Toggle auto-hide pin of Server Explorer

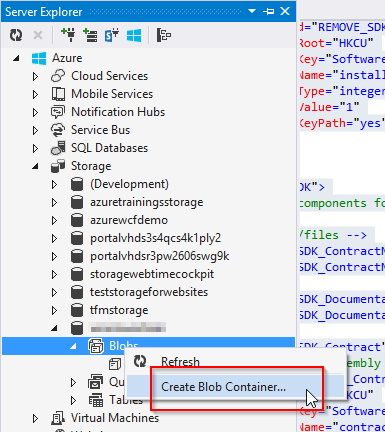coord(269,11)
